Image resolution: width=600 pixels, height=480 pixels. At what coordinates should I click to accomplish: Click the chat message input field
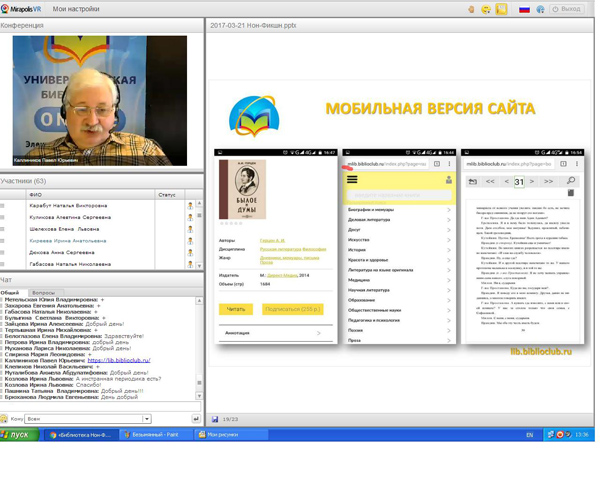click(101, 407)
